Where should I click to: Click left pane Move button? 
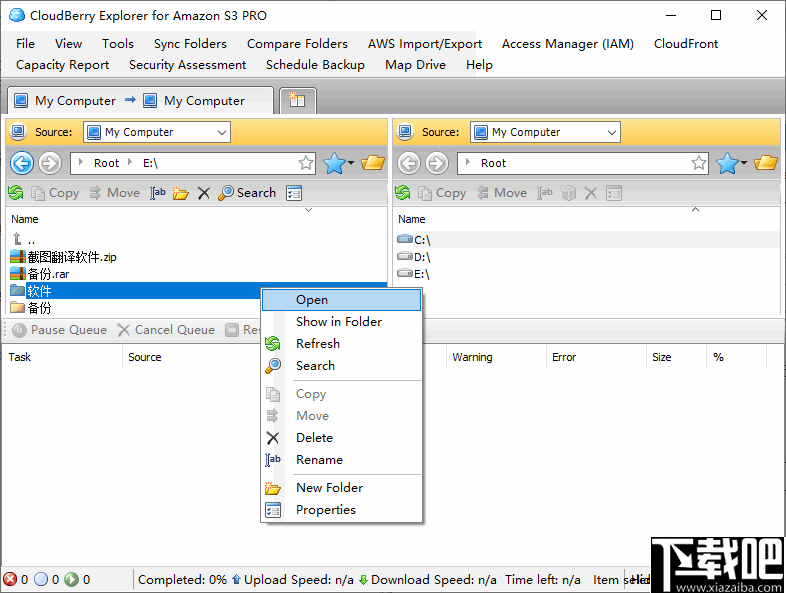tap(115, 193)
